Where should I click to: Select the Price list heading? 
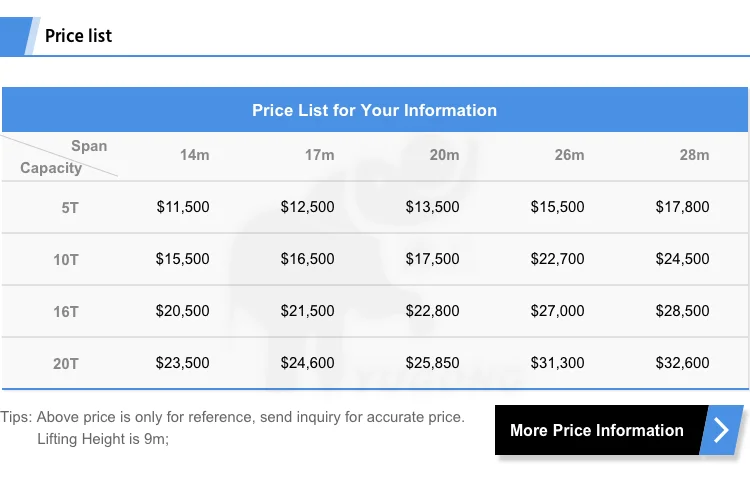point(78,36)
